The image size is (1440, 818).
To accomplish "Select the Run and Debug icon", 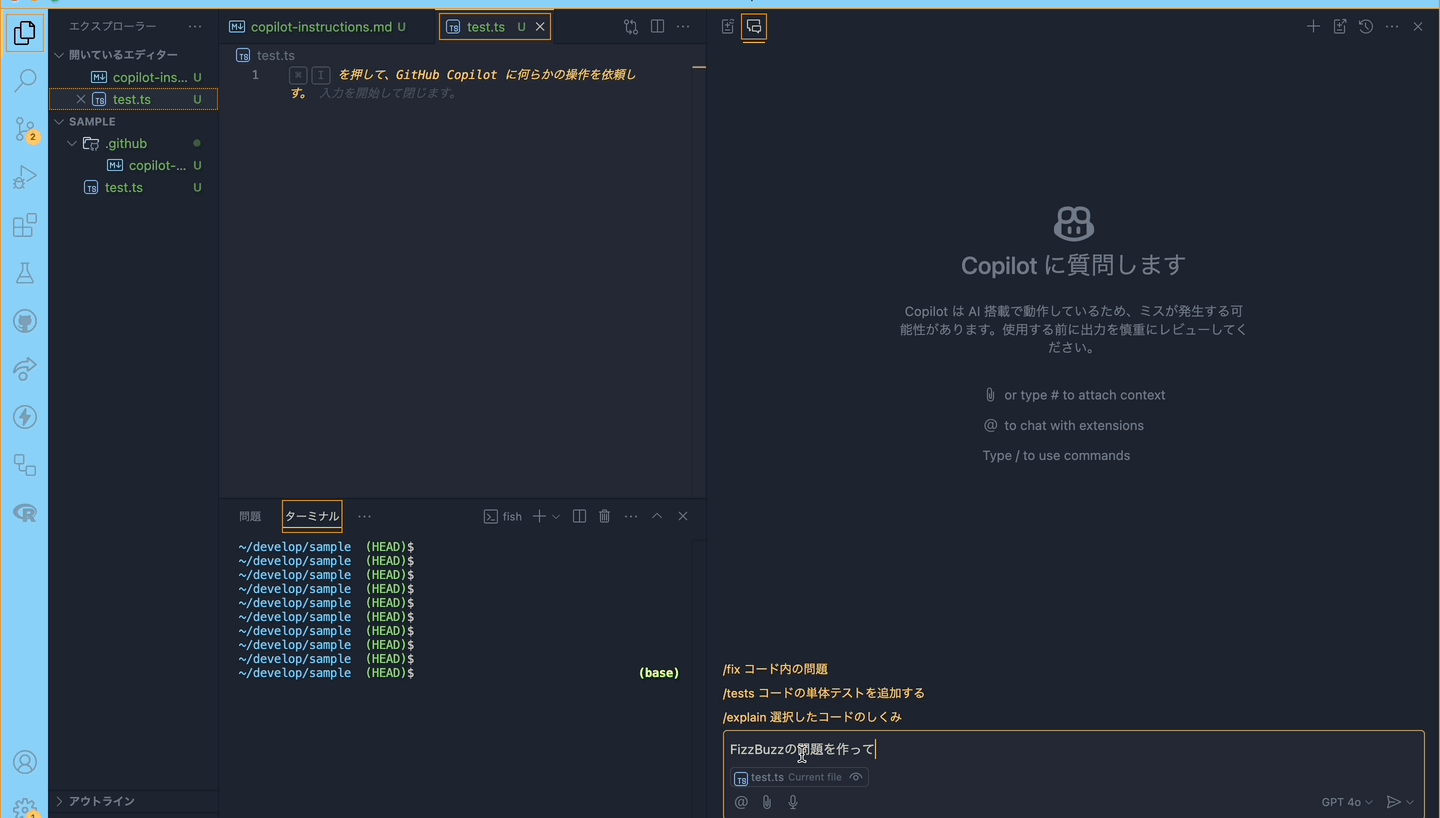I will tap(25, 177).
